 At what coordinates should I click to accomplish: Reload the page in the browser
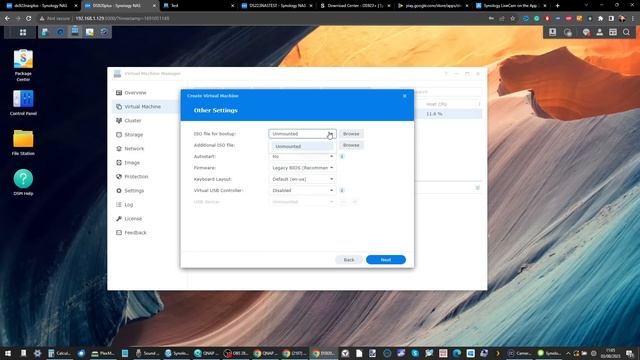point(29,18)
